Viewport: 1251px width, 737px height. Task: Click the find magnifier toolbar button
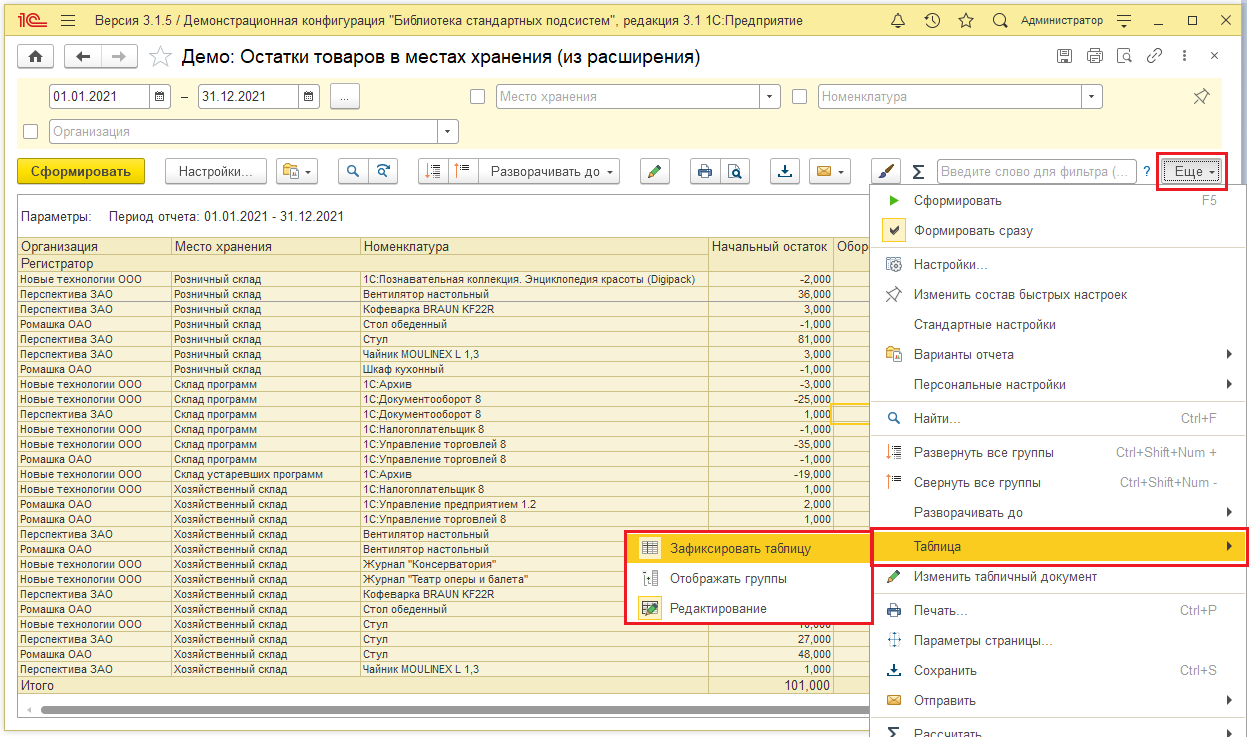352,172
